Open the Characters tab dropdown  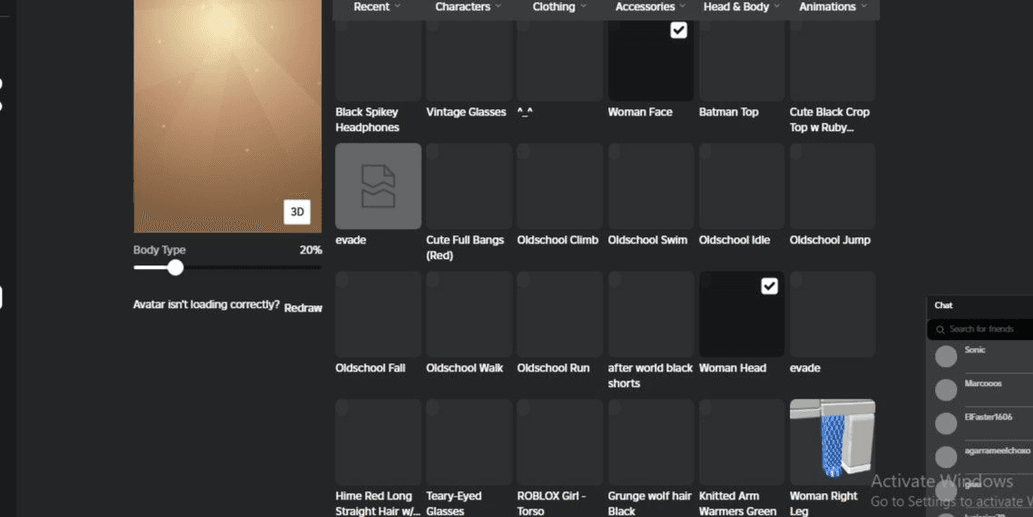click(468, 7)
